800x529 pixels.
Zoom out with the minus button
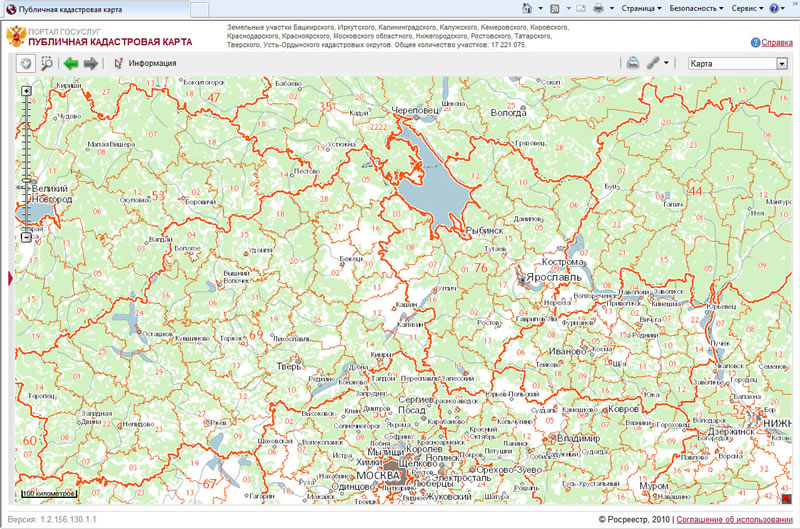tap(26, 237)
